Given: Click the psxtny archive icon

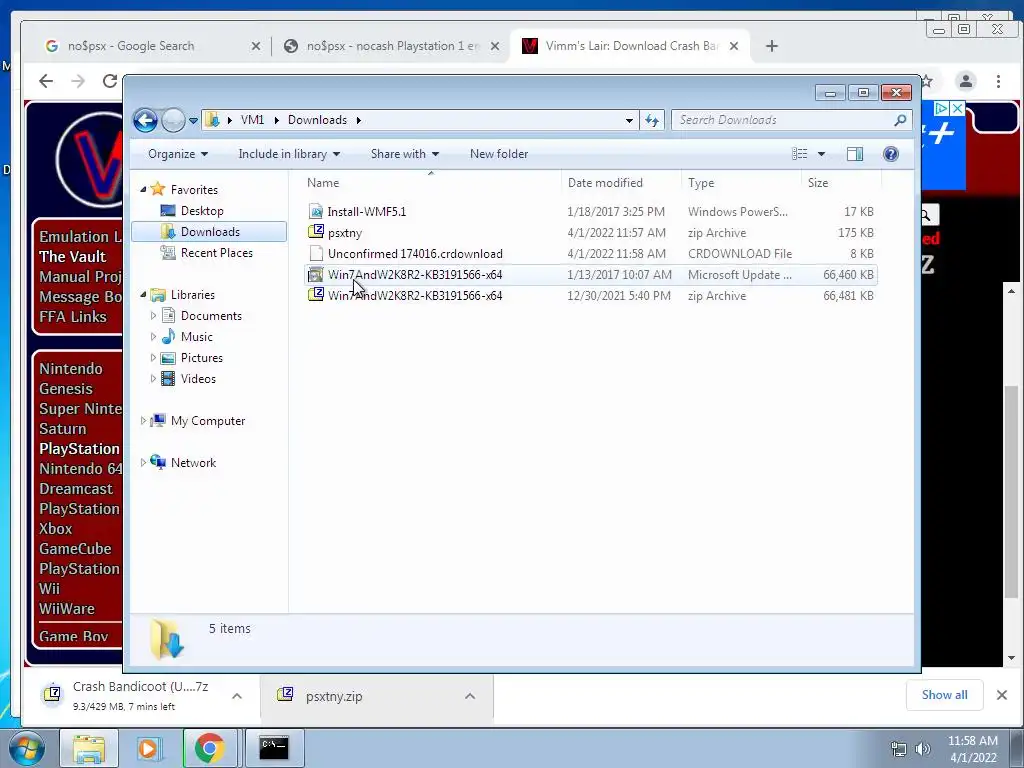Looking at the screenshot, I should 316,232.
